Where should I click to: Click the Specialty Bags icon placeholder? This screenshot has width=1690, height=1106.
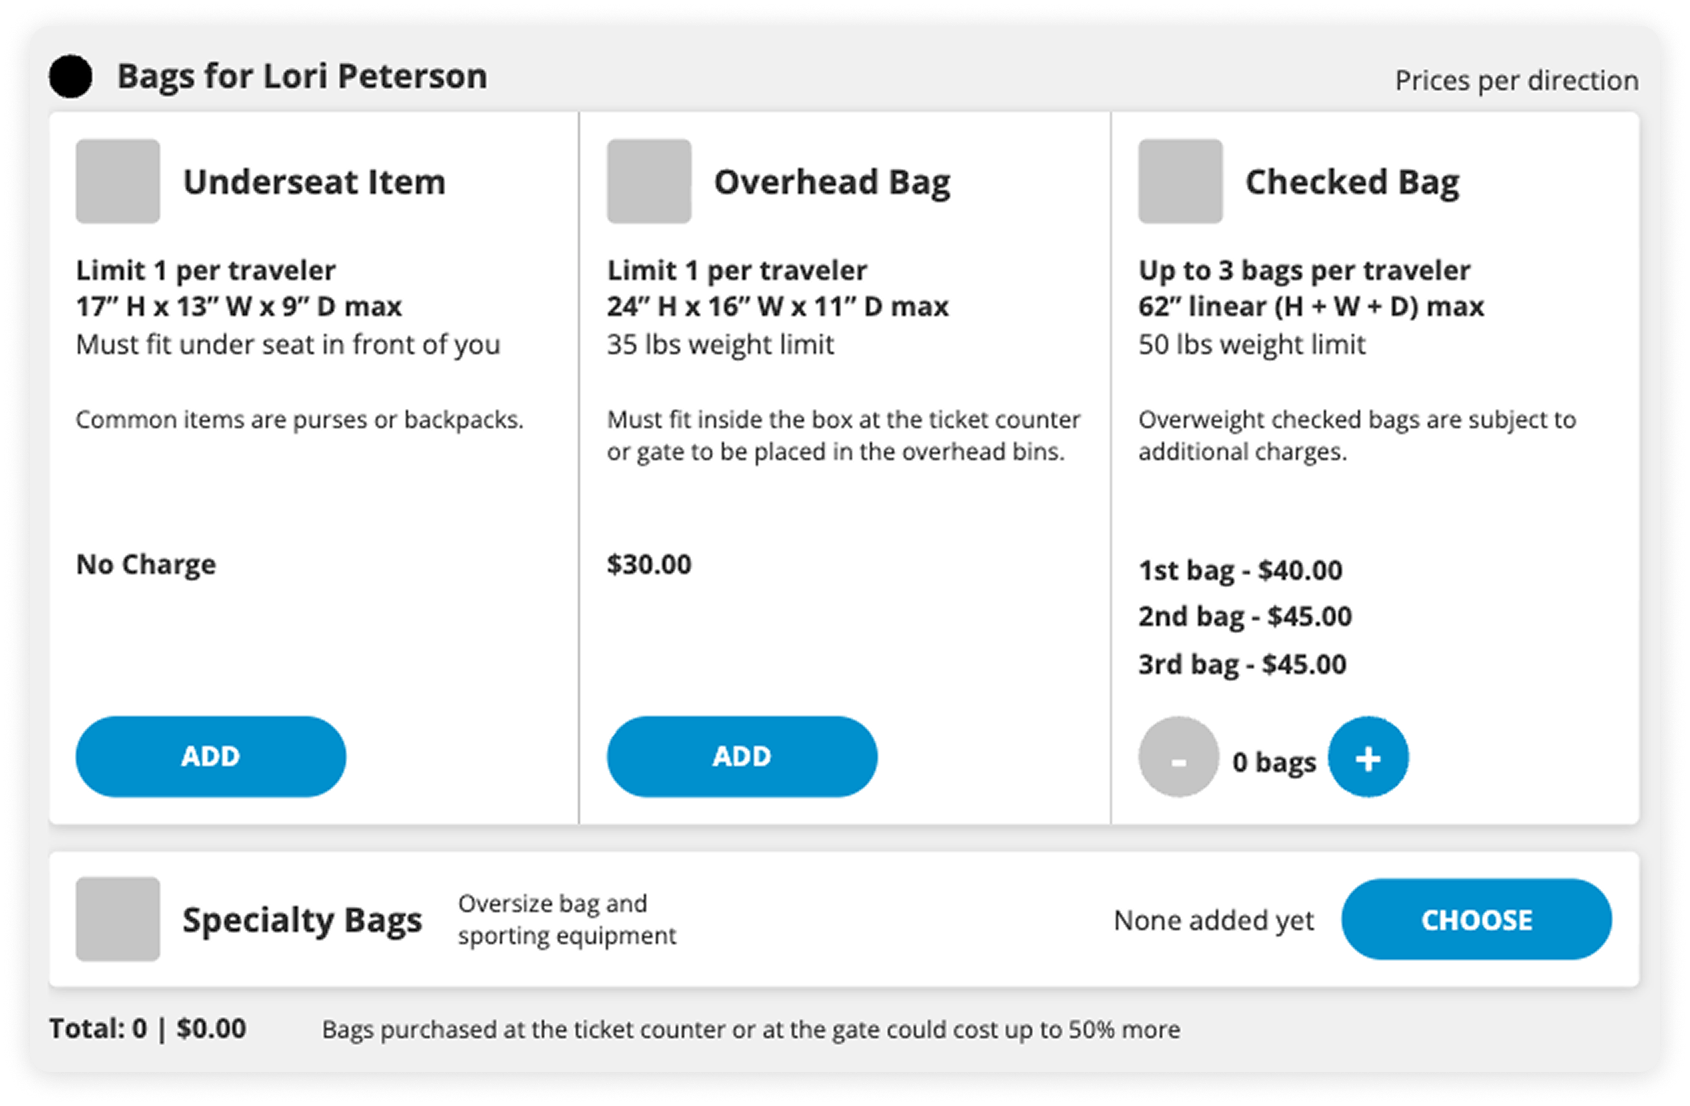coord(118,919)
